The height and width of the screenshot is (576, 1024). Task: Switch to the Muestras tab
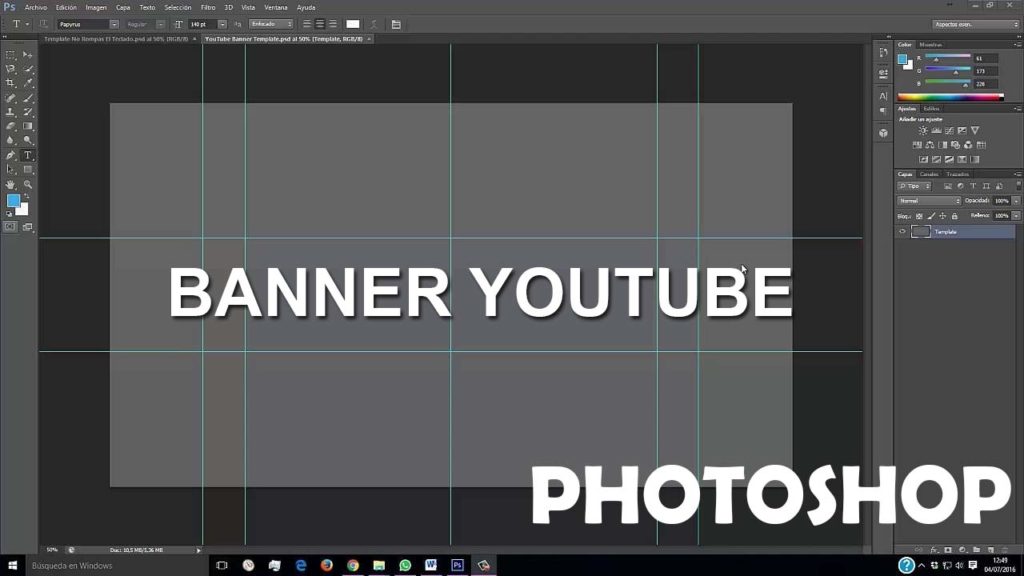[x=931, y=45]
